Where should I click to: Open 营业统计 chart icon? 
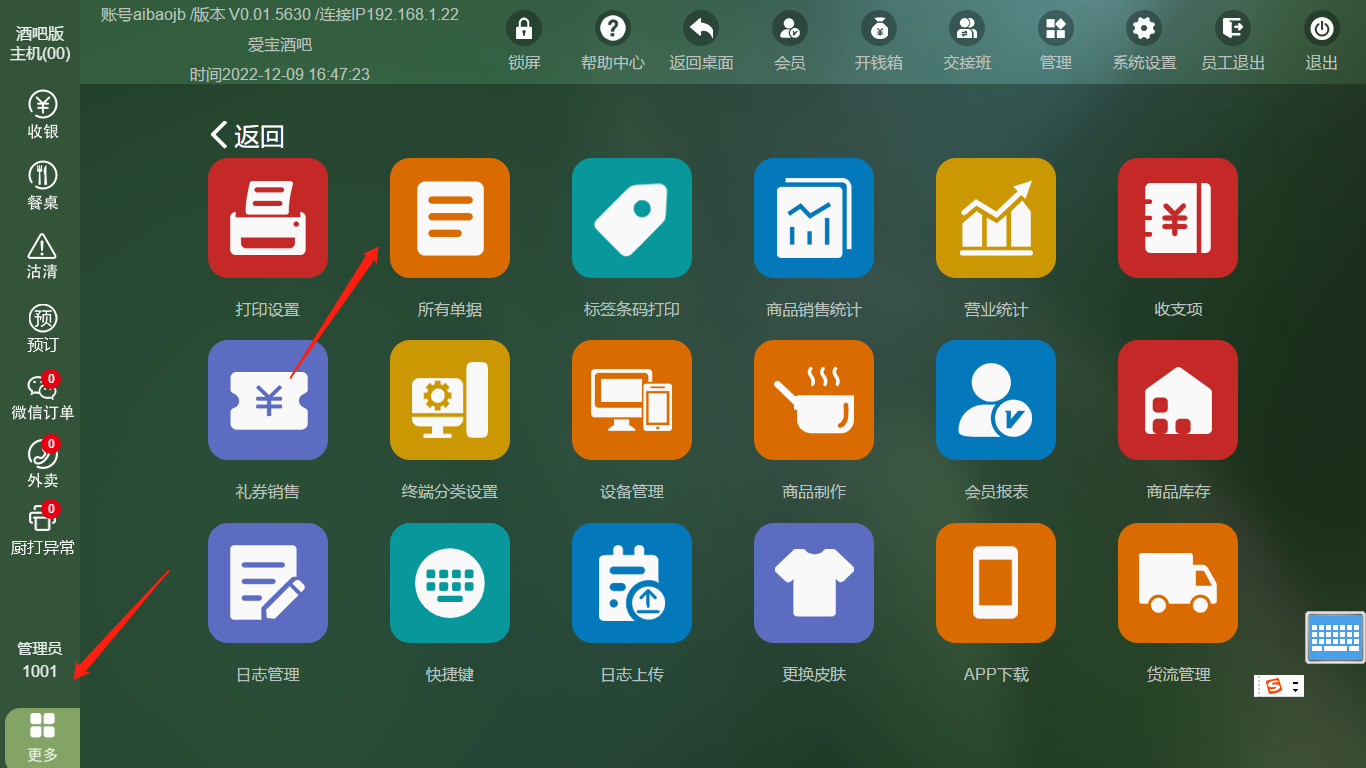pos(996,218)
